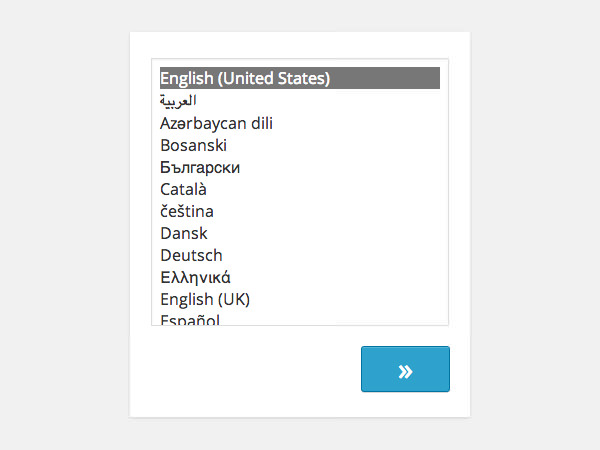
Task: Pick the partially visible Español entry
Action: 190,319
